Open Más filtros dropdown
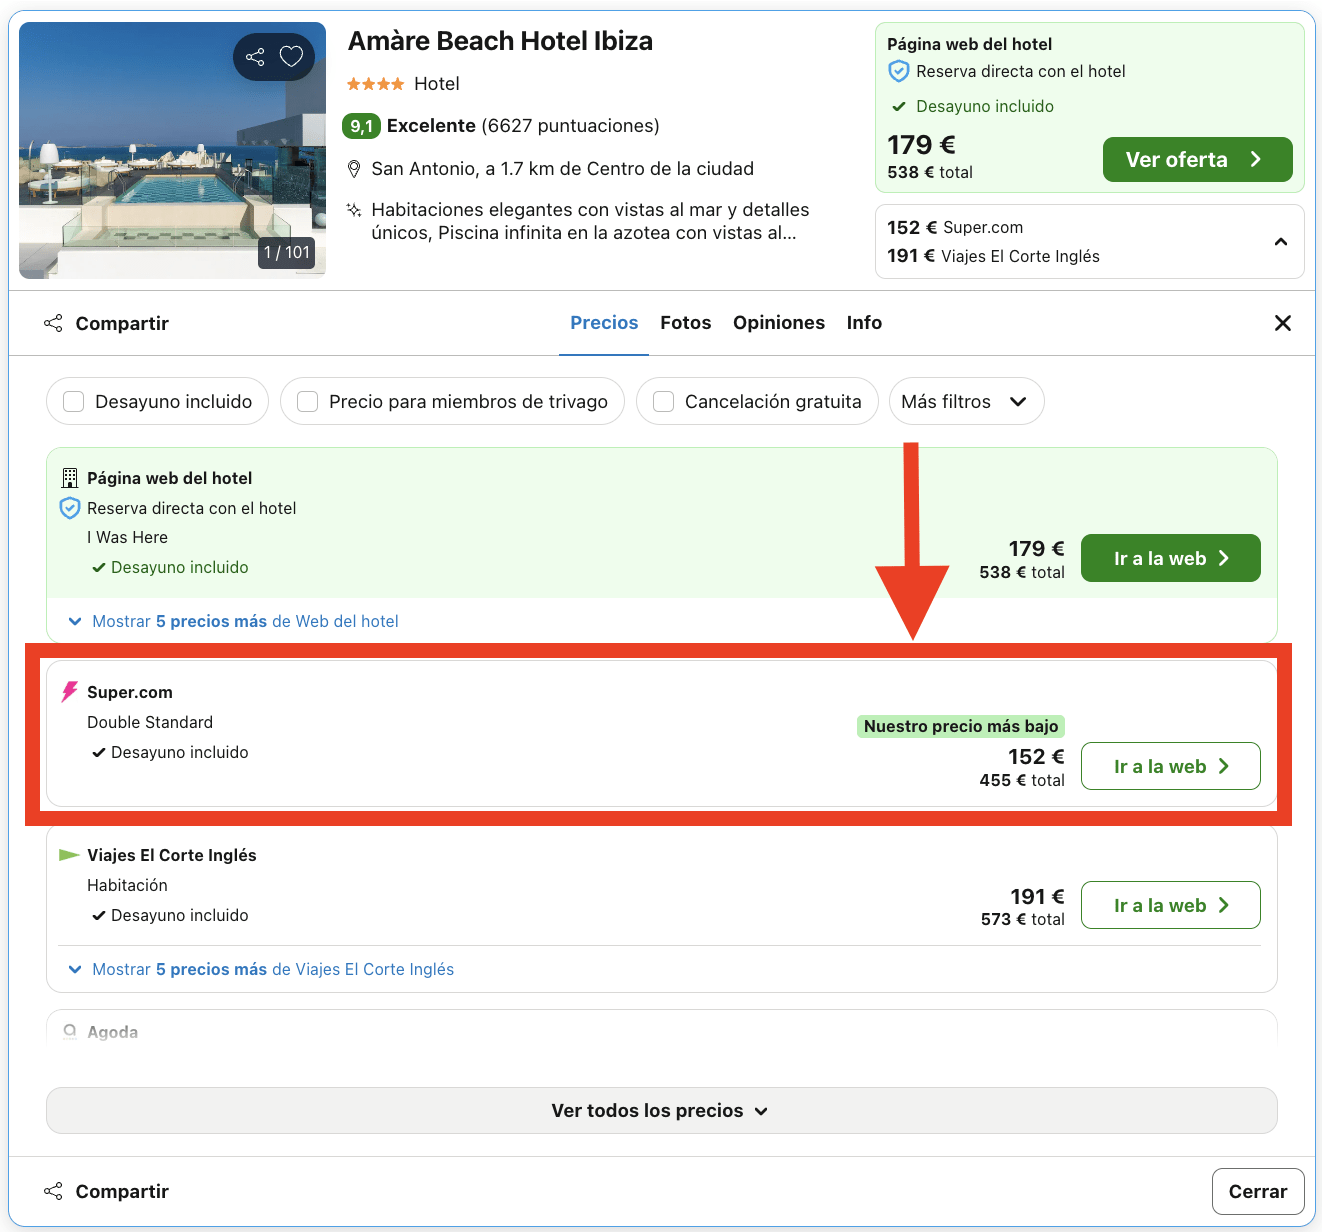The width and height of the screenshot is (1322, 1232). (x=966, y=401)
